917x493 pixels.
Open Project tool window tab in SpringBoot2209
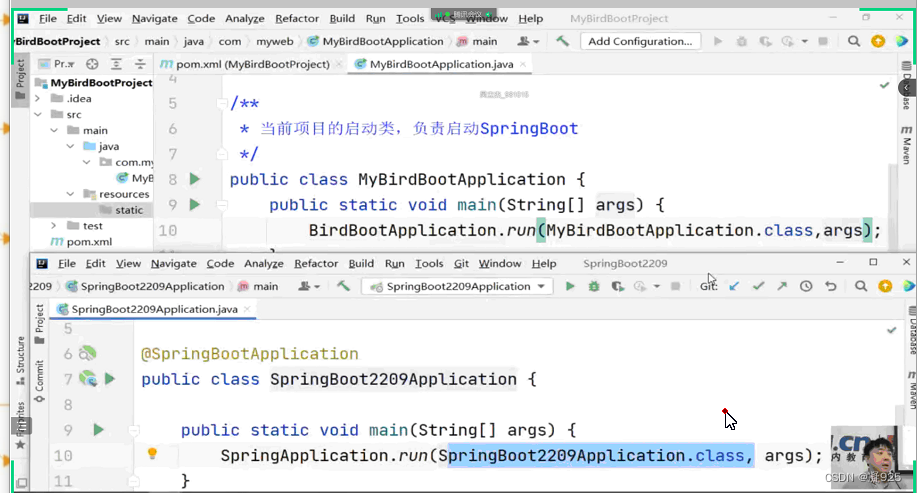(39, 325)
